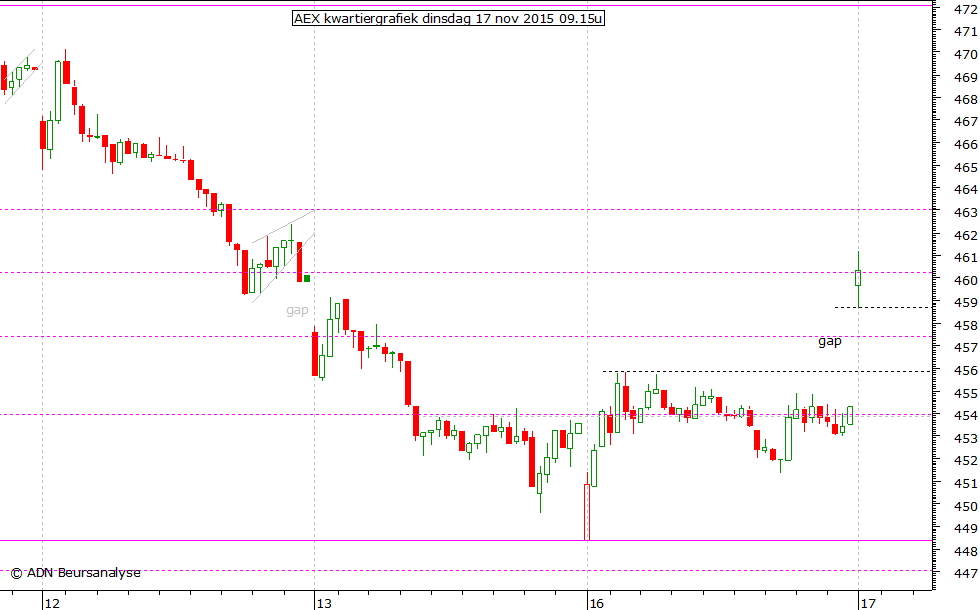The image size is (980, 610).
Task: Click price label '456' on the y-axis
Action: tap(966, 371)
